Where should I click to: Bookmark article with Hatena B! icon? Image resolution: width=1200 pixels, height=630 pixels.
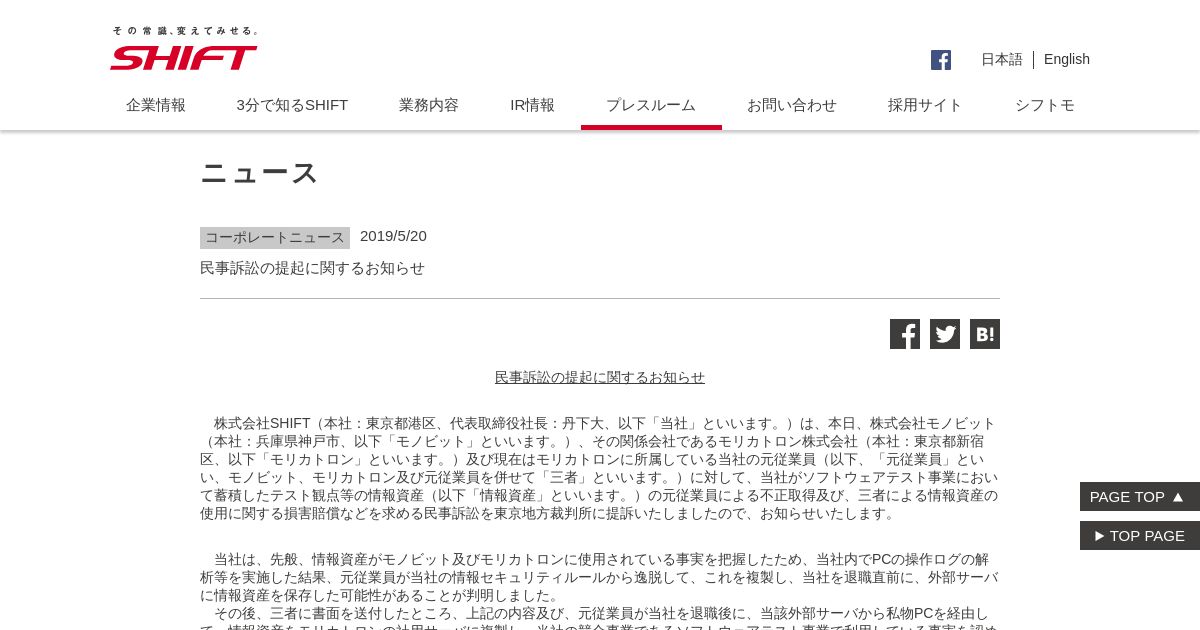985,334
